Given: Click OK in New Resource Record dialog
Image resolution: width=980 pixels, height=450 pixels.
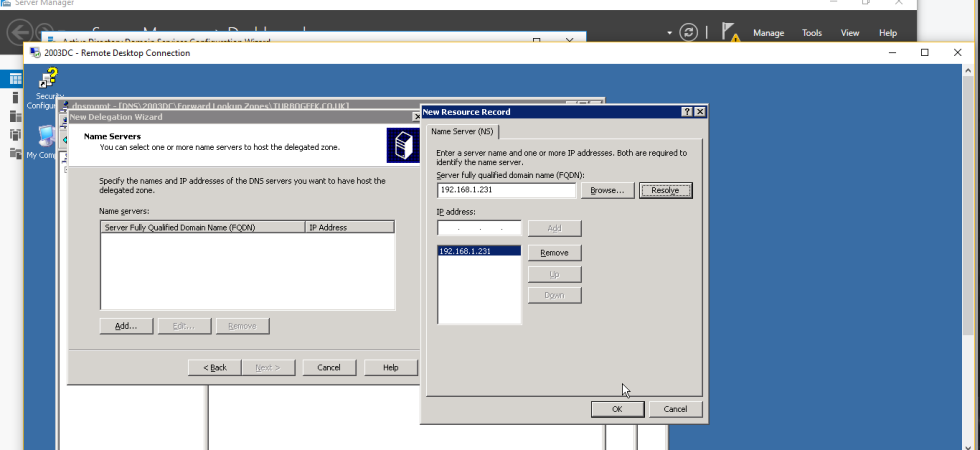Looking at the screenshot, I should coord(618,409).
